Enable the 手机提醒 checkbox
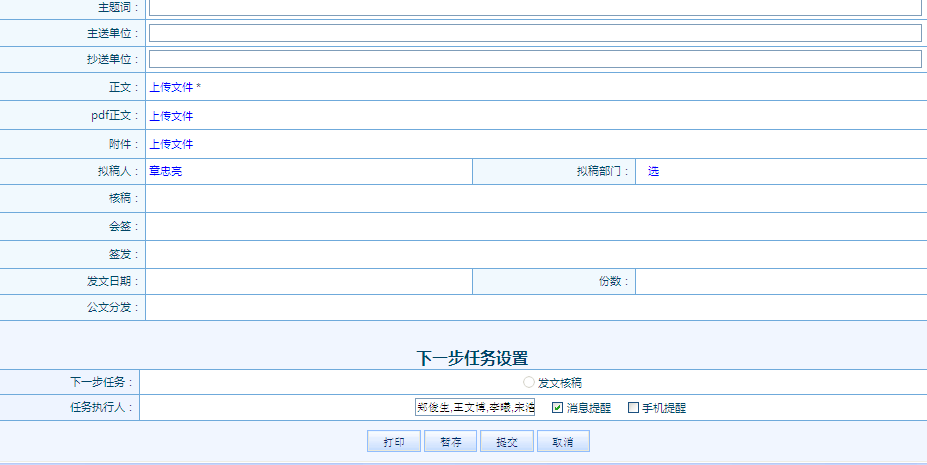This screenshot has height=465, width=927. (x=633, y=408)
